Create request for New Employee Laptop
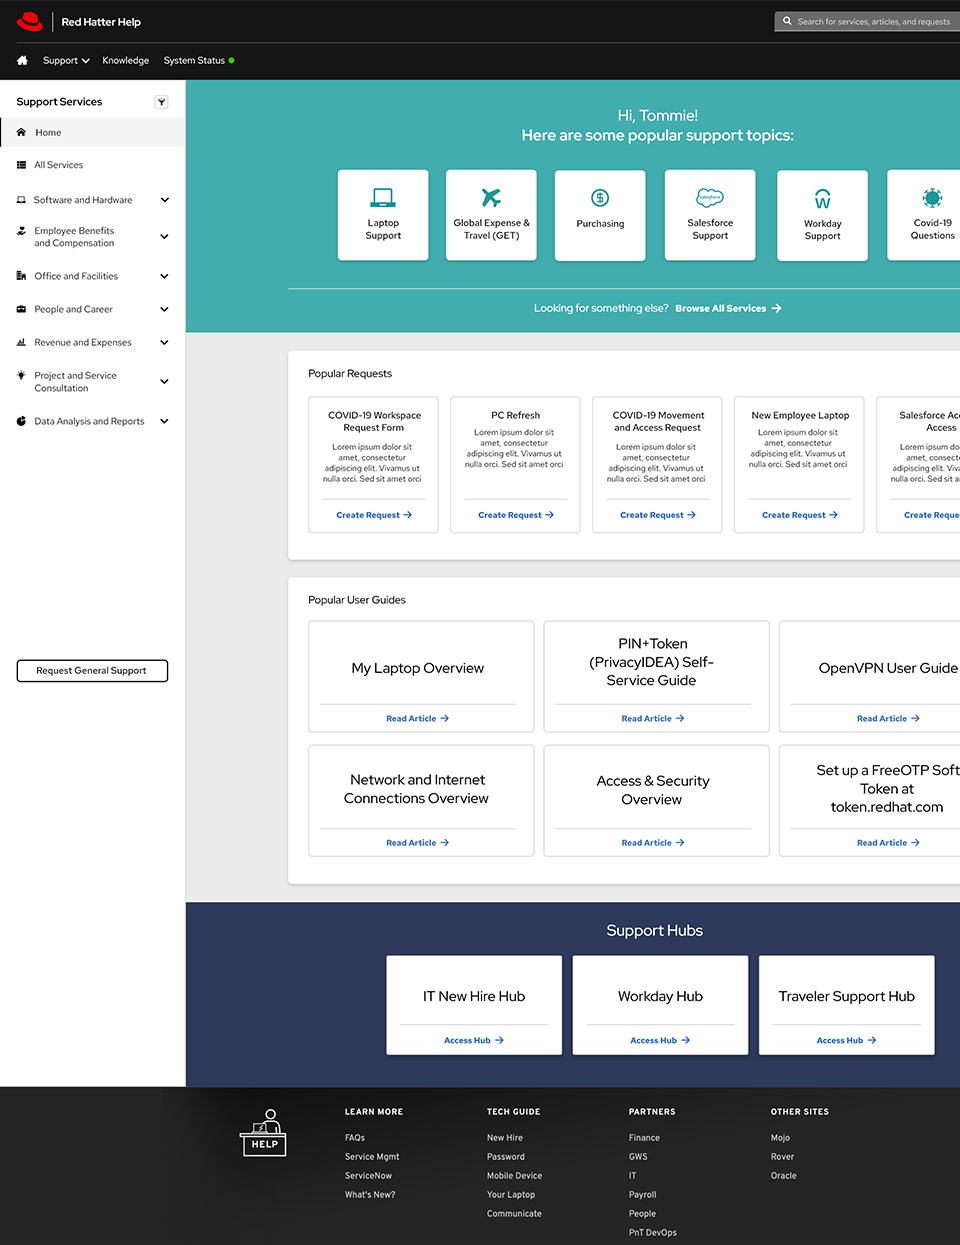 [x=800, y=515]
